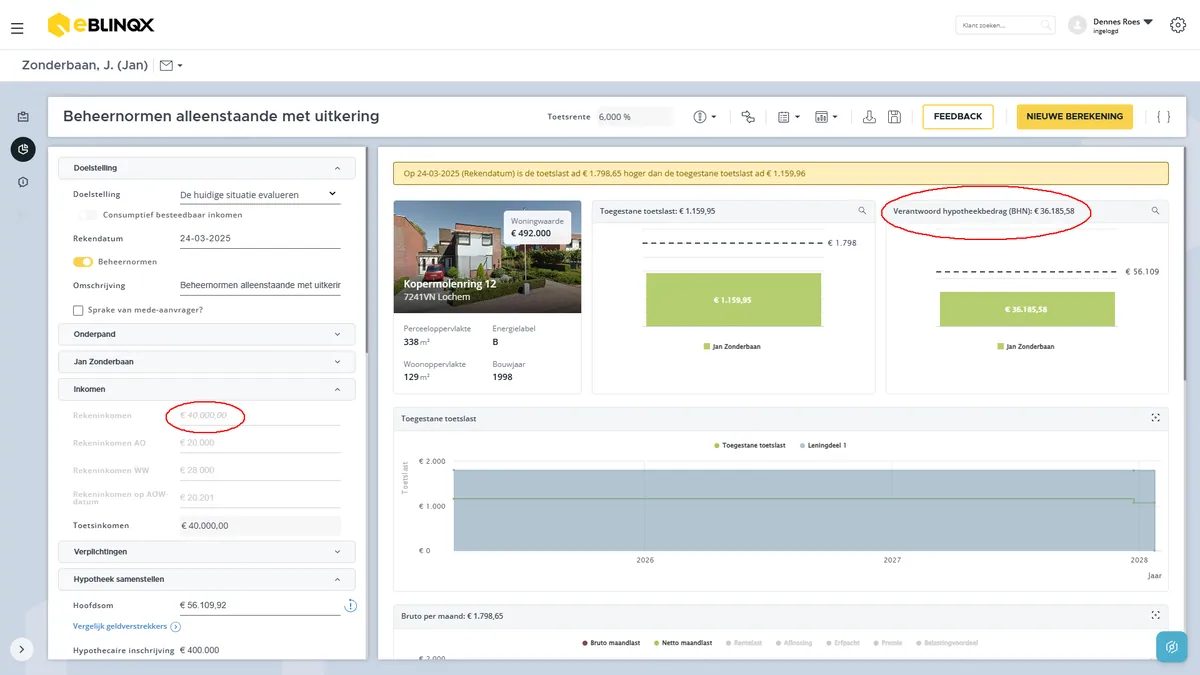Click the FEEDBACK button

pyautogui.click(x=958, y=117)
